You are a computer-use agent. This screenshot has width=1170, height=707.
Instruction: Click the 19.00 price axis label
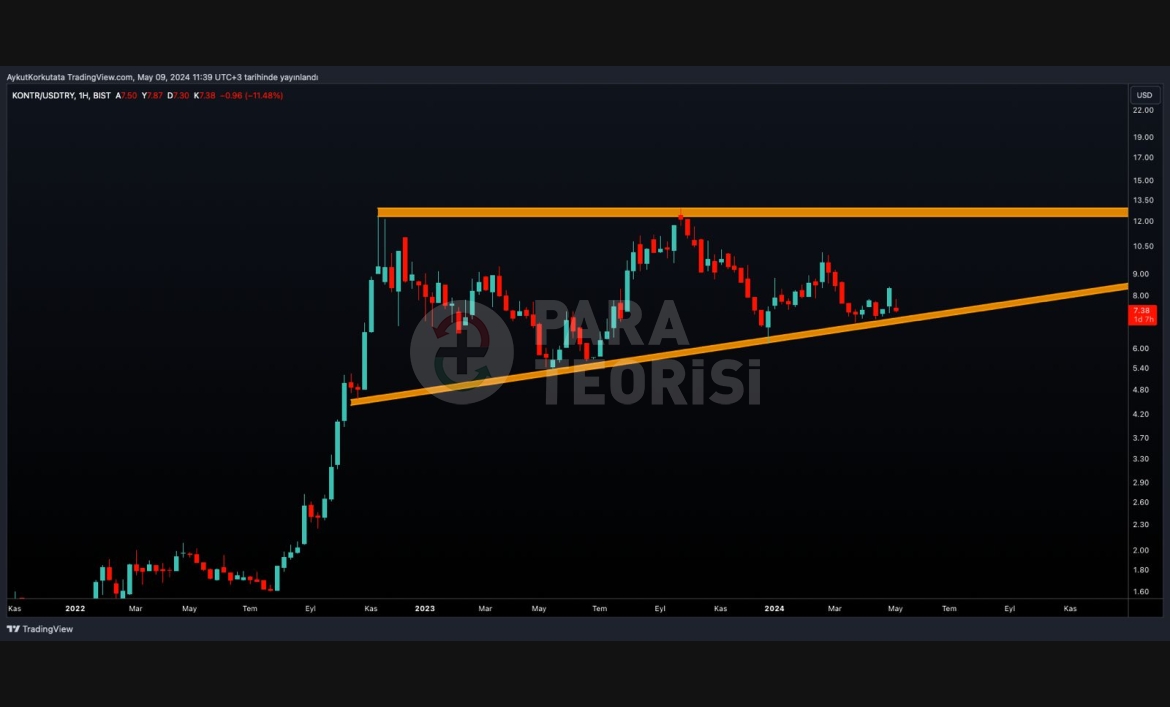pyautogui.click(x=1143, y=137)
